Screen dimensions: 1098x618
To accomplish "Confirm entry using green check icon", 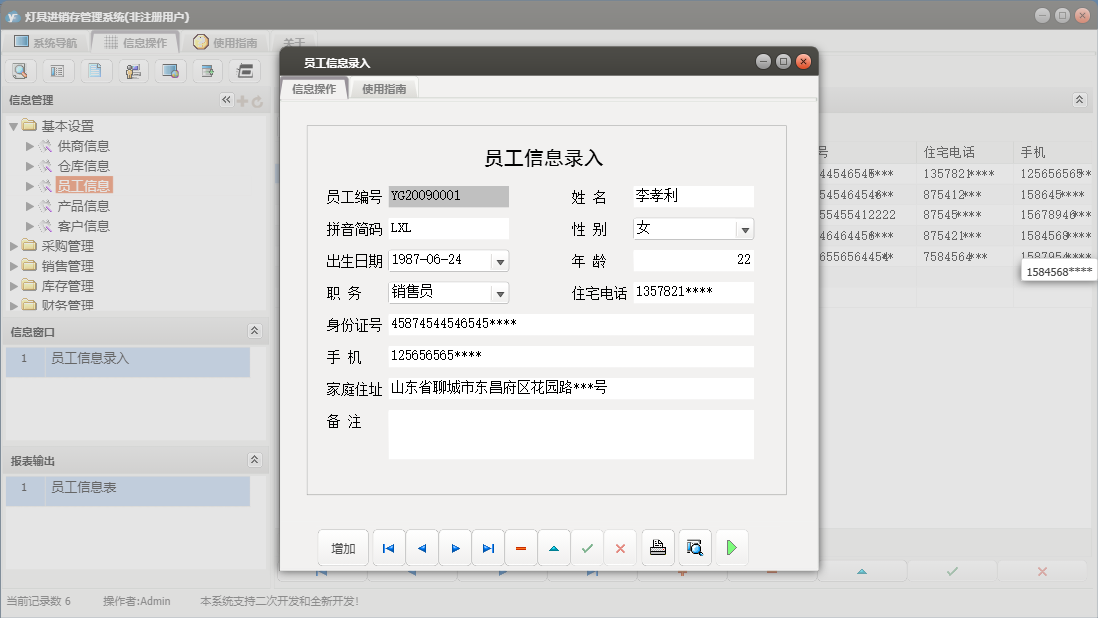I will 588,547.
